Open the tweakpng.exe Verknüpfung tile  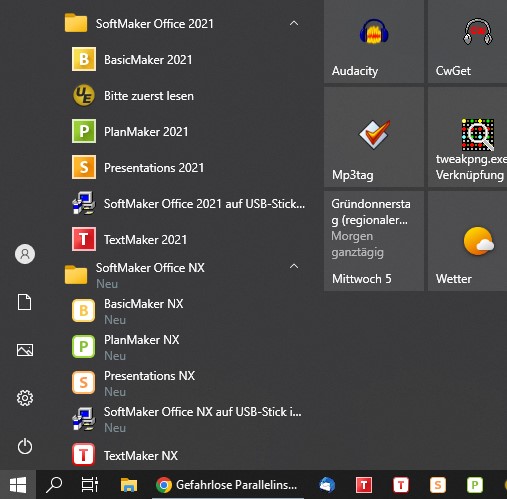pyautogui.click(x=467, y=137)
